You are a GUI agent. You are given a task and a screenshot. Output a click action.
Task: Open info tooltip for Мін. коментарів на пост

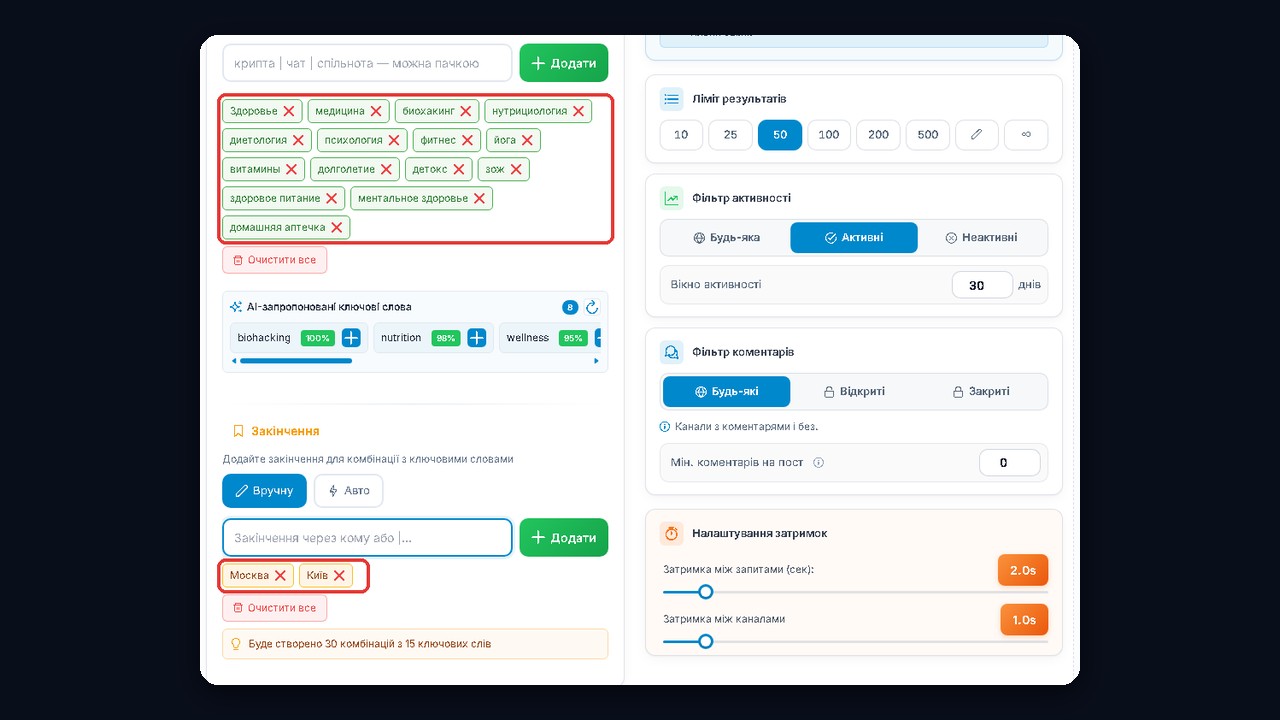(819, 463)
